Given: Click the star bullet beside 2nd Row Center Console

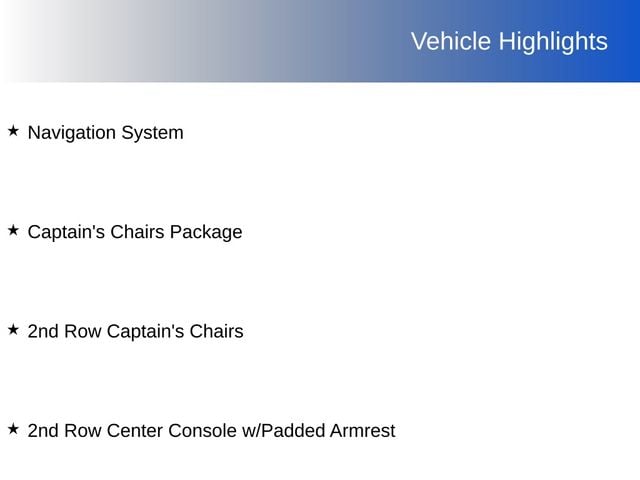Looking at the screenshot, I should (13, 430).
